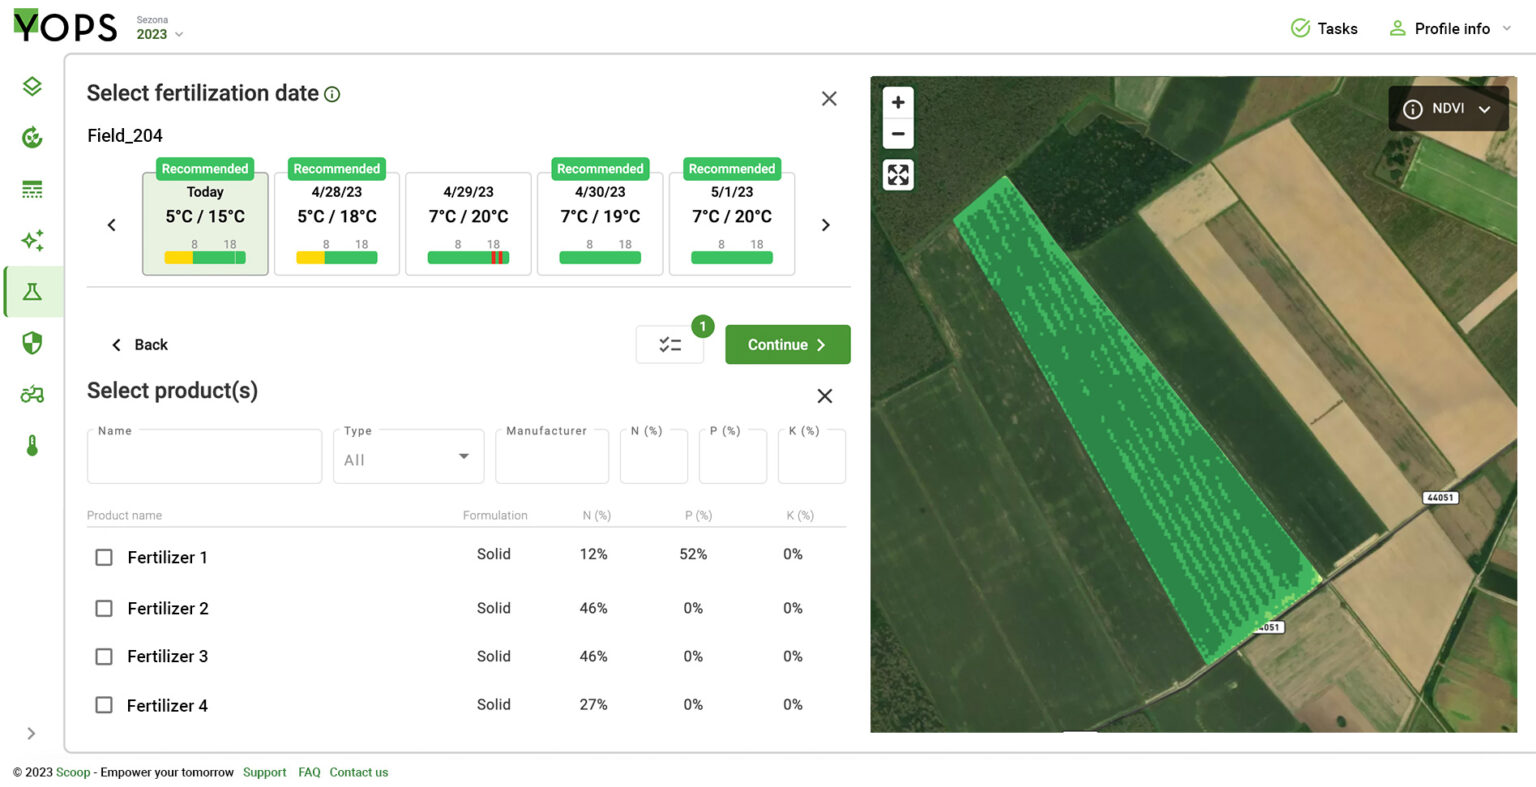Click the flask fertilization sidebar icon
Viewport: 1536px width, 787px height.
tap(32, 292)
